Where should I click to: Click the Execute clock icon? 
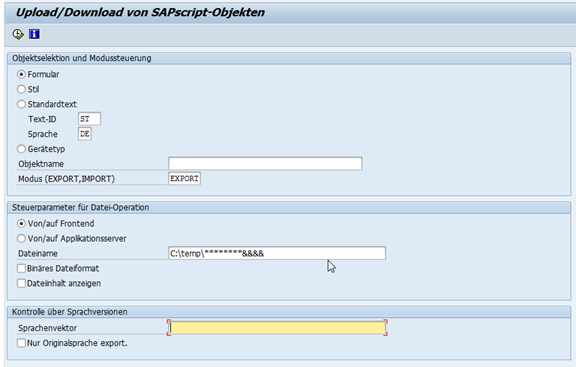point(18,34)
